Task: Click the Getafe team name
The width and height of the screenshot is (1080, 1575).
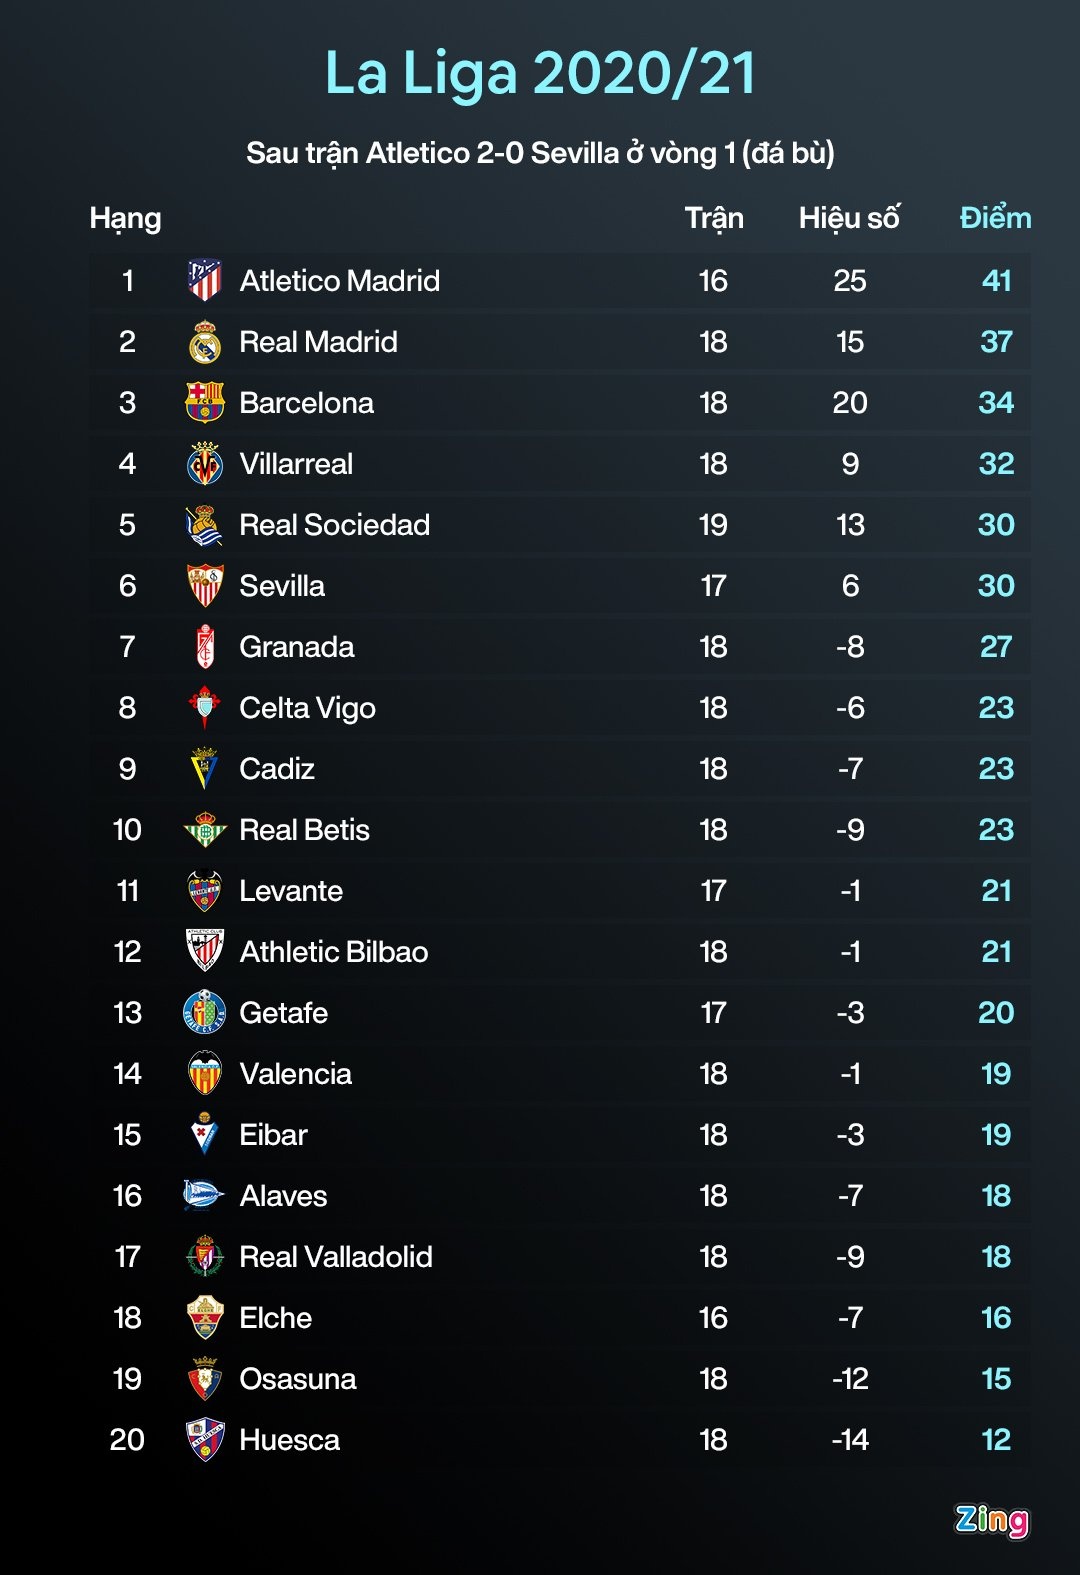Action: click(x=283, y=1013)
